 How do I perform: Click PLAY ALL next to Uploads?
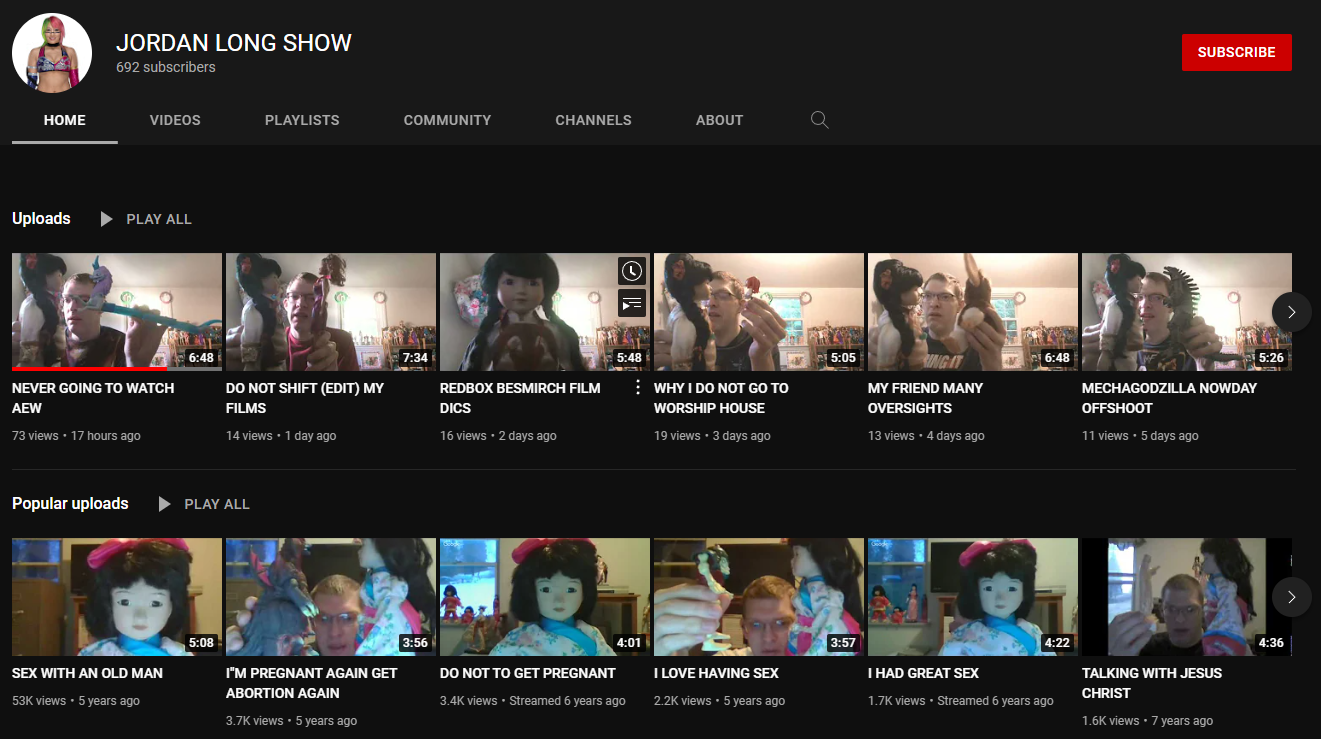click(x=159, y=219)
